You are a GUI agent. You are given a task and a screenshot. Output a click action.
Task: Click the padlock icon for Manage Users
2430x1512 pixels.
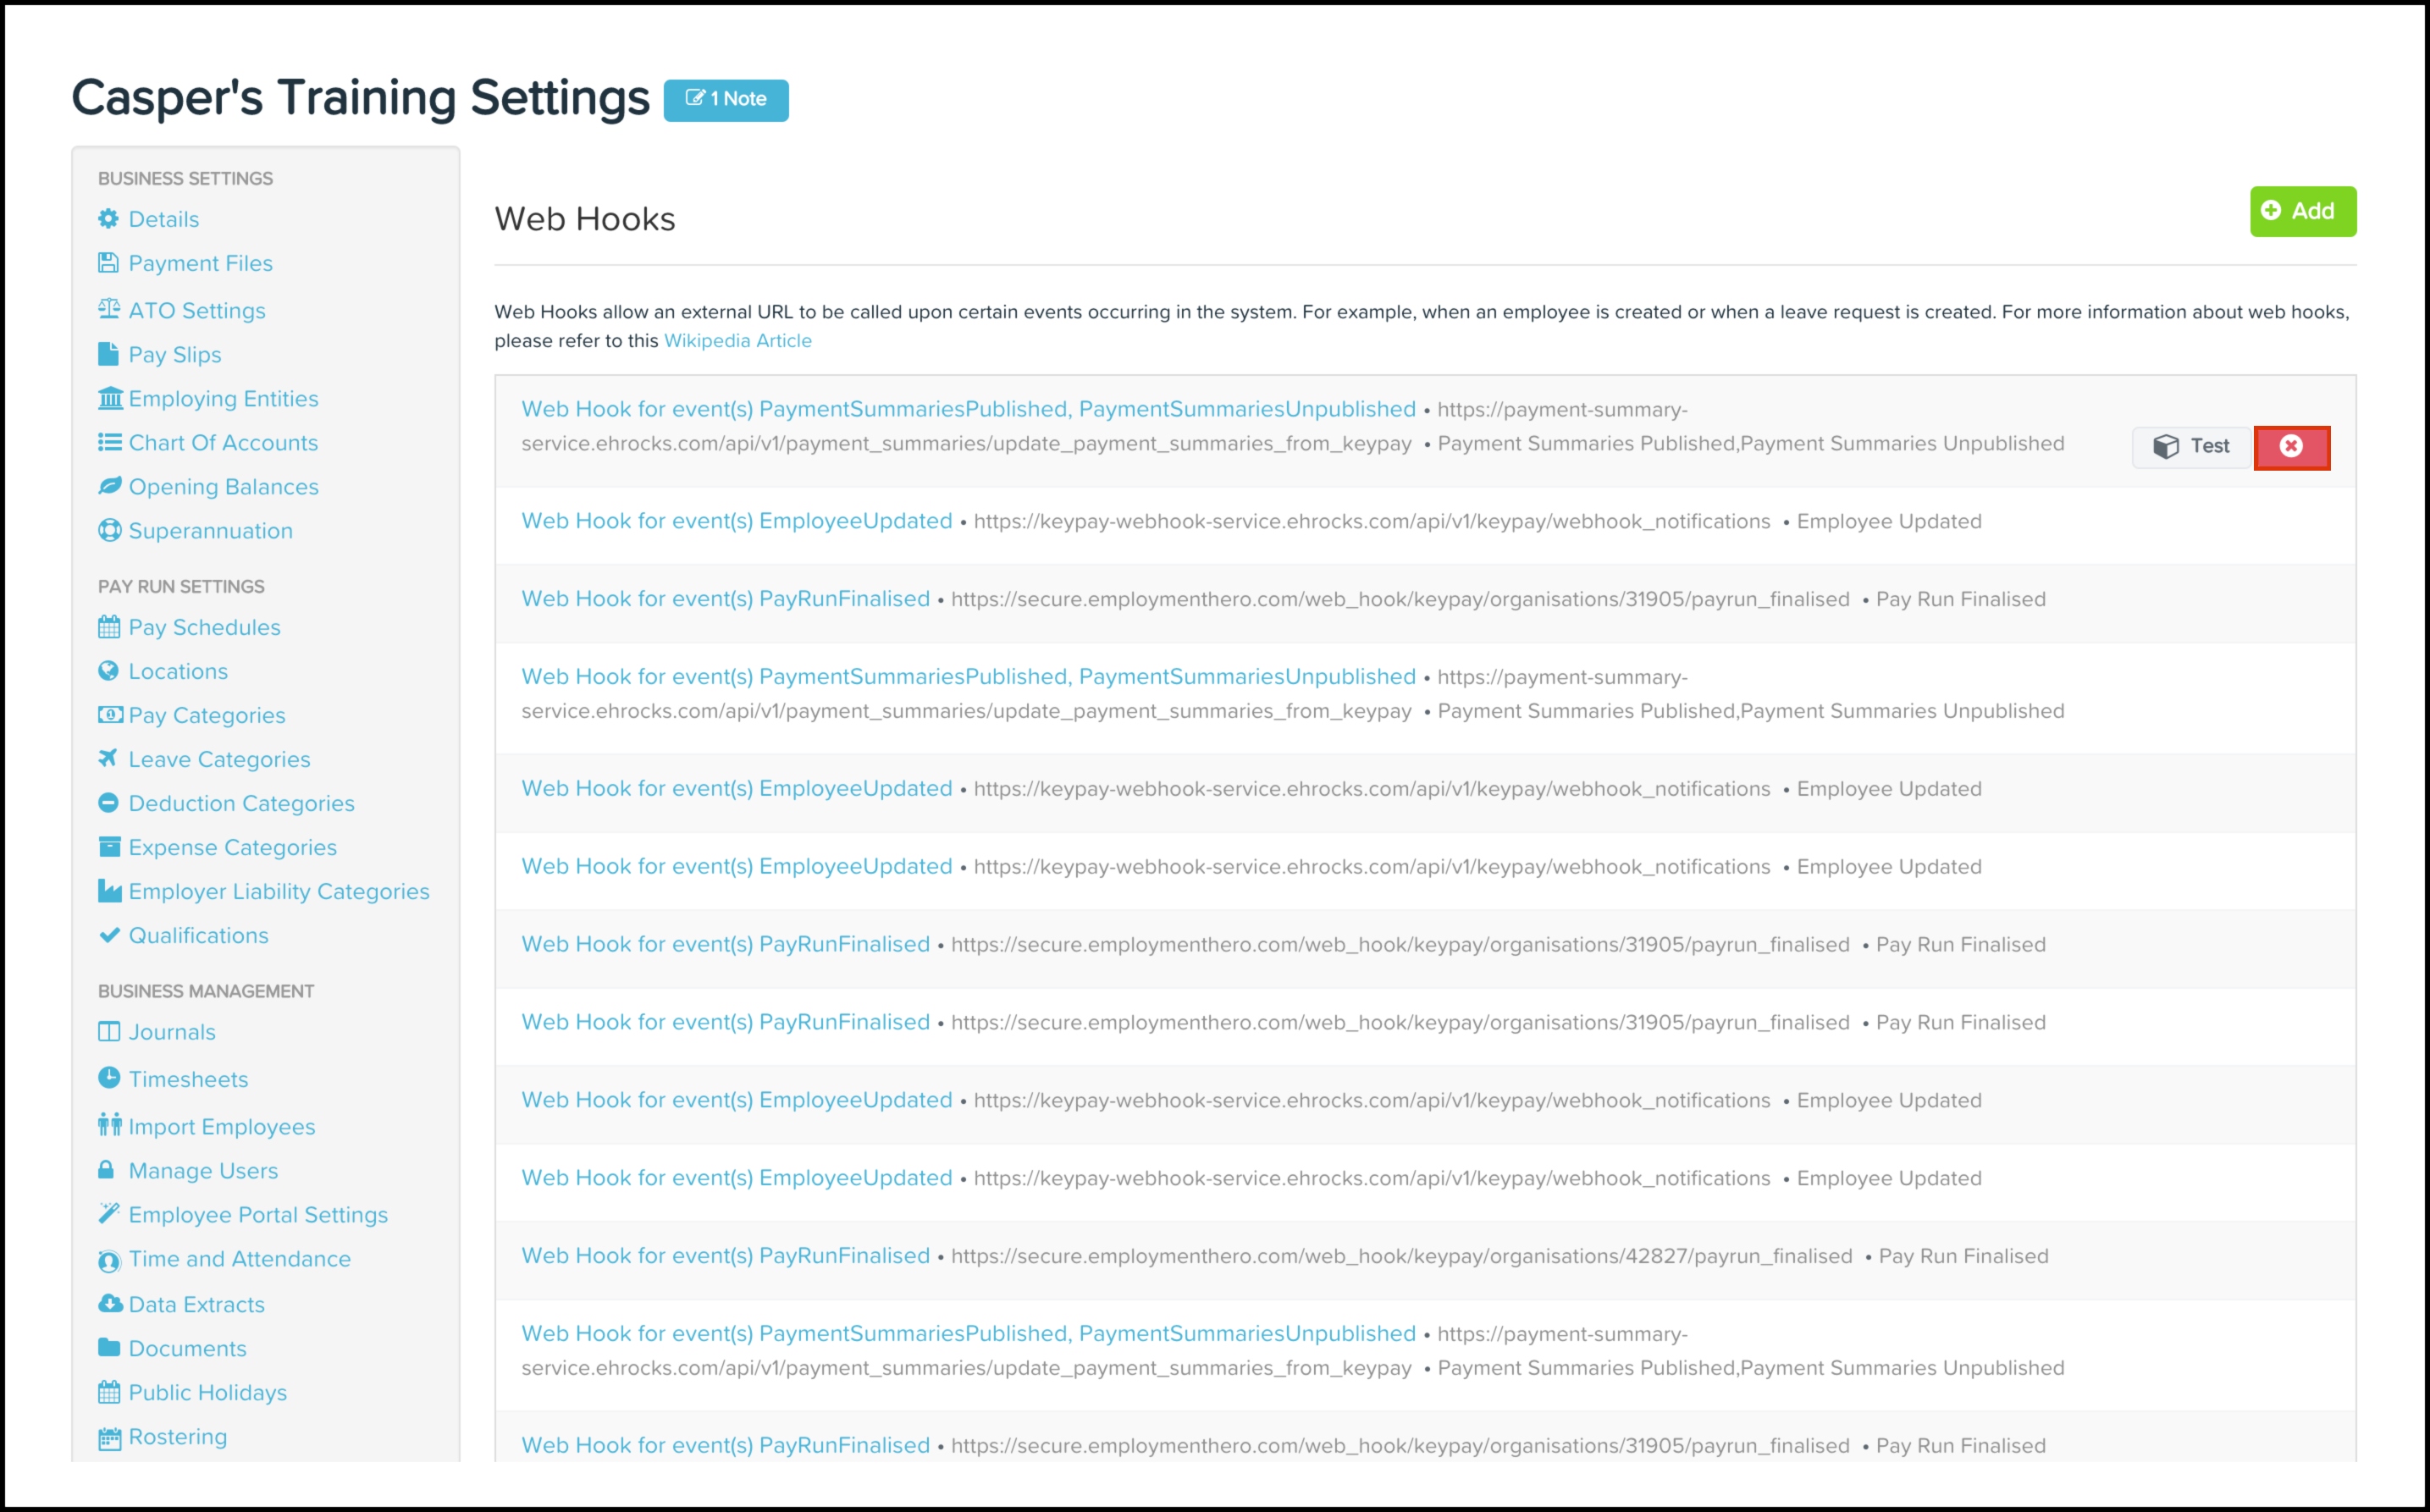coord(106,1169)
